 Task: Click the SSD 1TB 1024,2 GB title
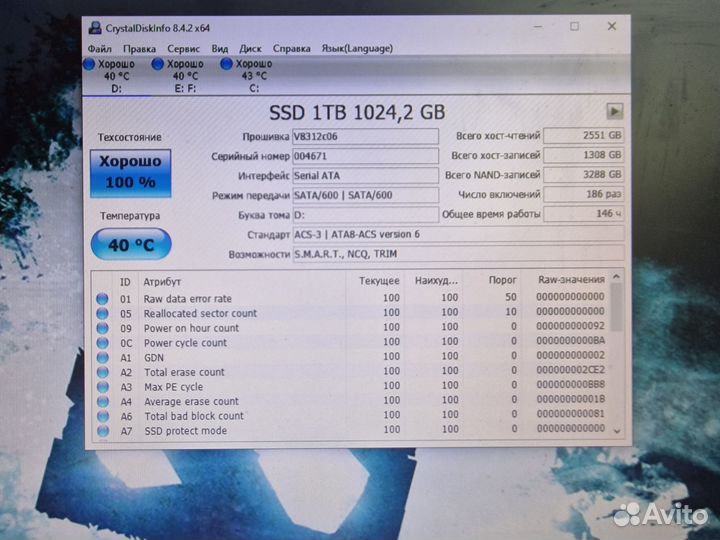(357, 112)
